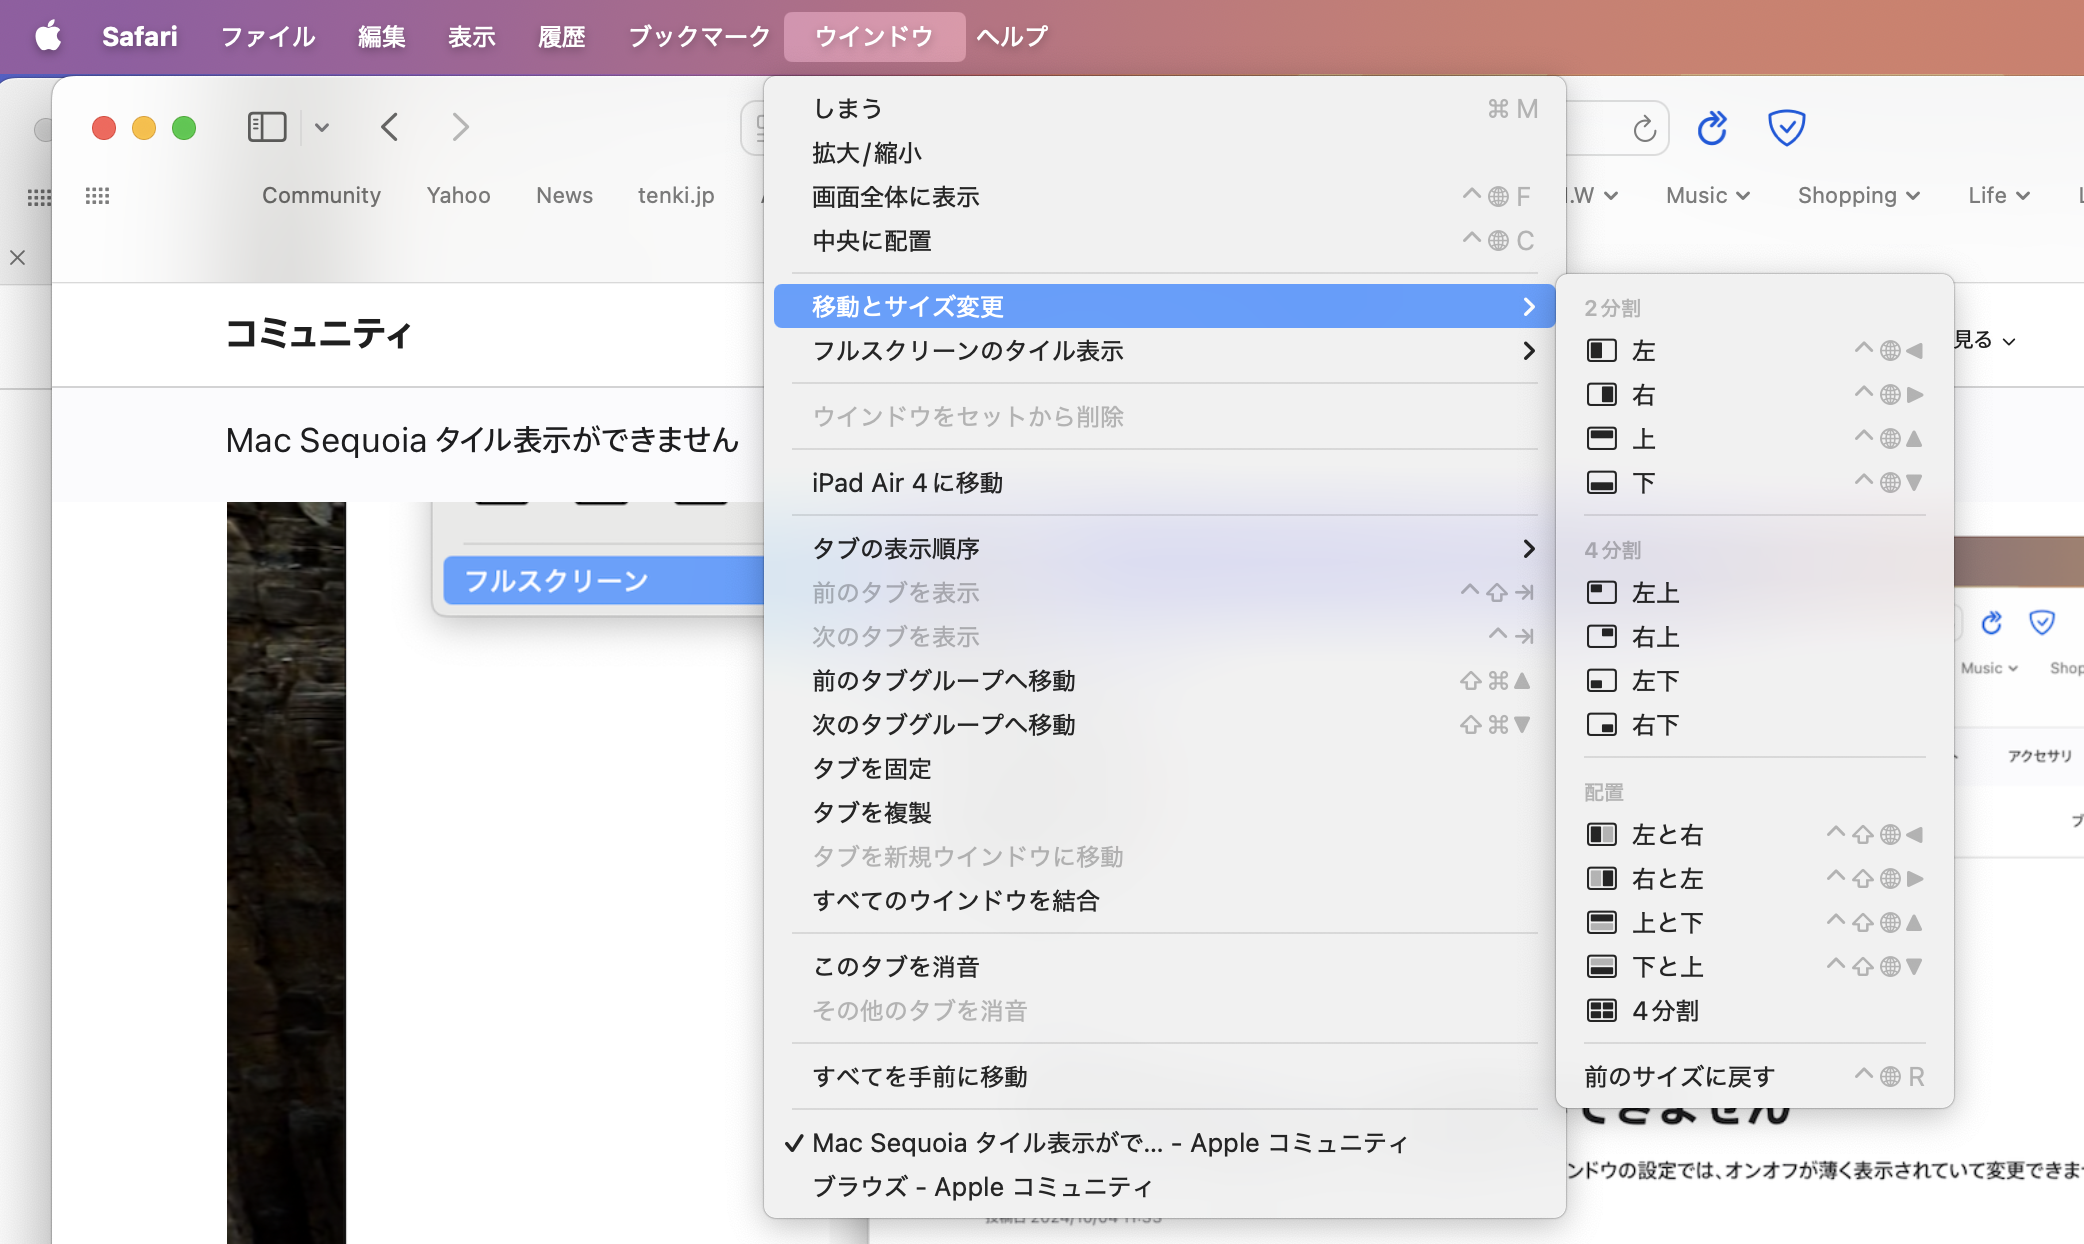2084x1244 pixels.
Task: Open the Music bookmarks folder dropdown
Action: [1707, 196]
